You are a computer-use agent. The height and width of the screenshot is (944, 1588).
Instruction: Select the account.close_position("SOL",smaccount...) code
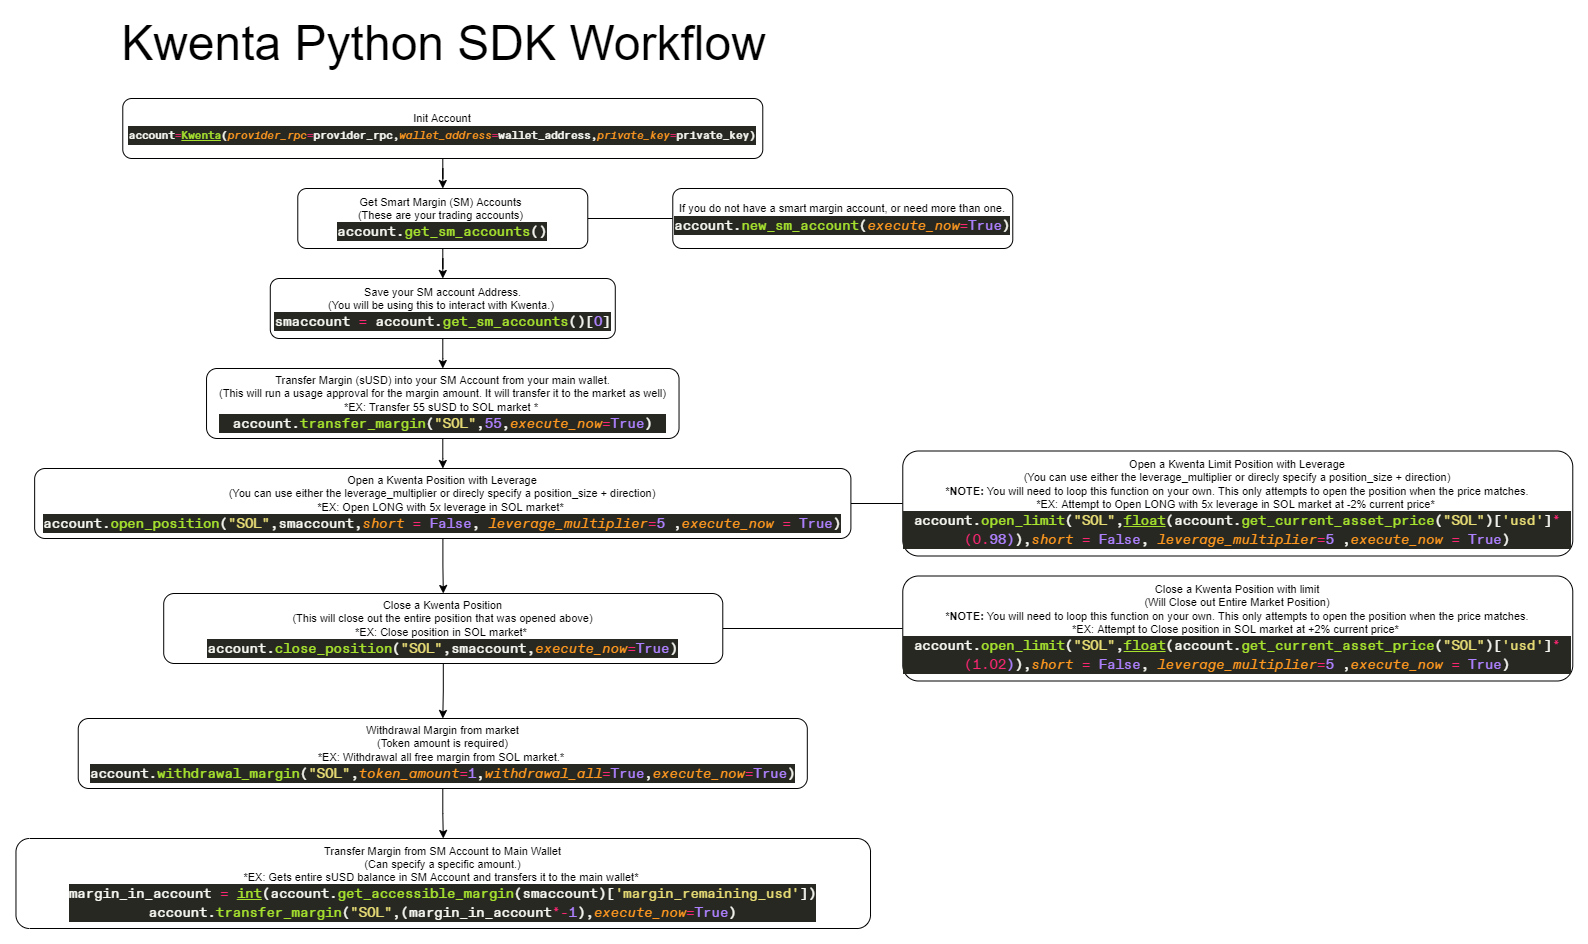[x=442, y=648]
